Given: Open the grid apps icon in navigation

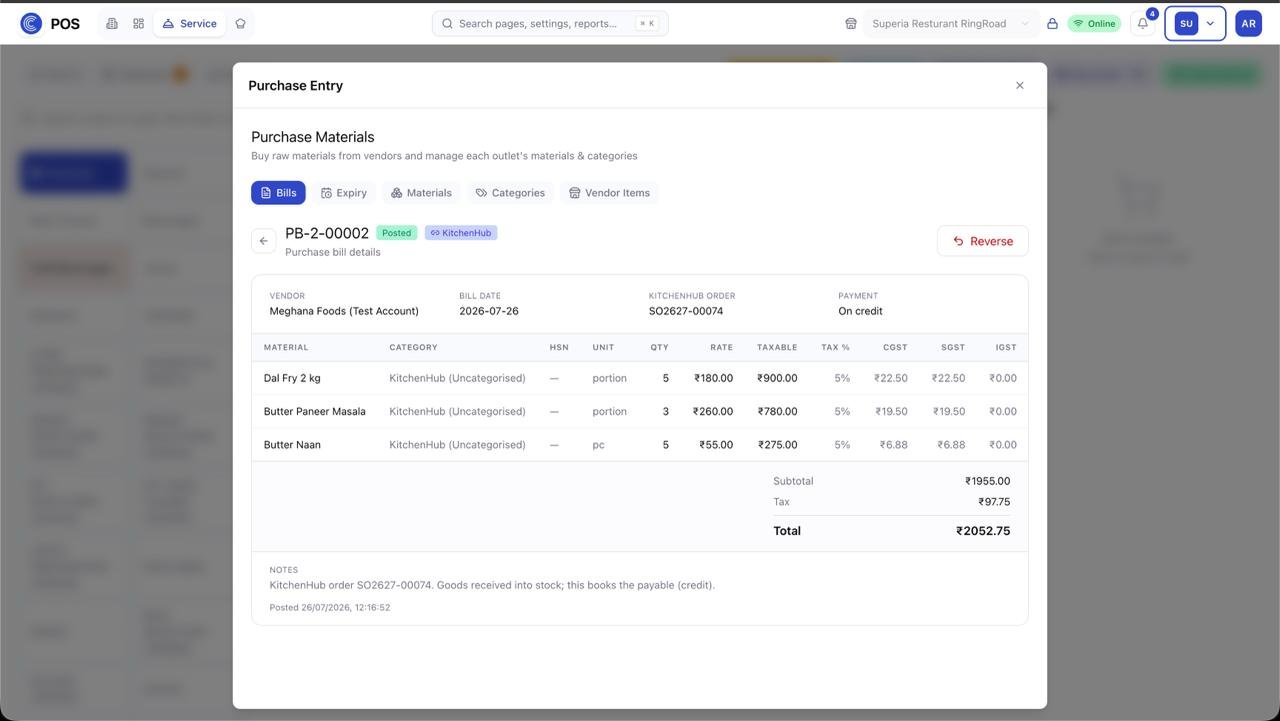Looking at the screenshot, I should (x=139, y=23).
